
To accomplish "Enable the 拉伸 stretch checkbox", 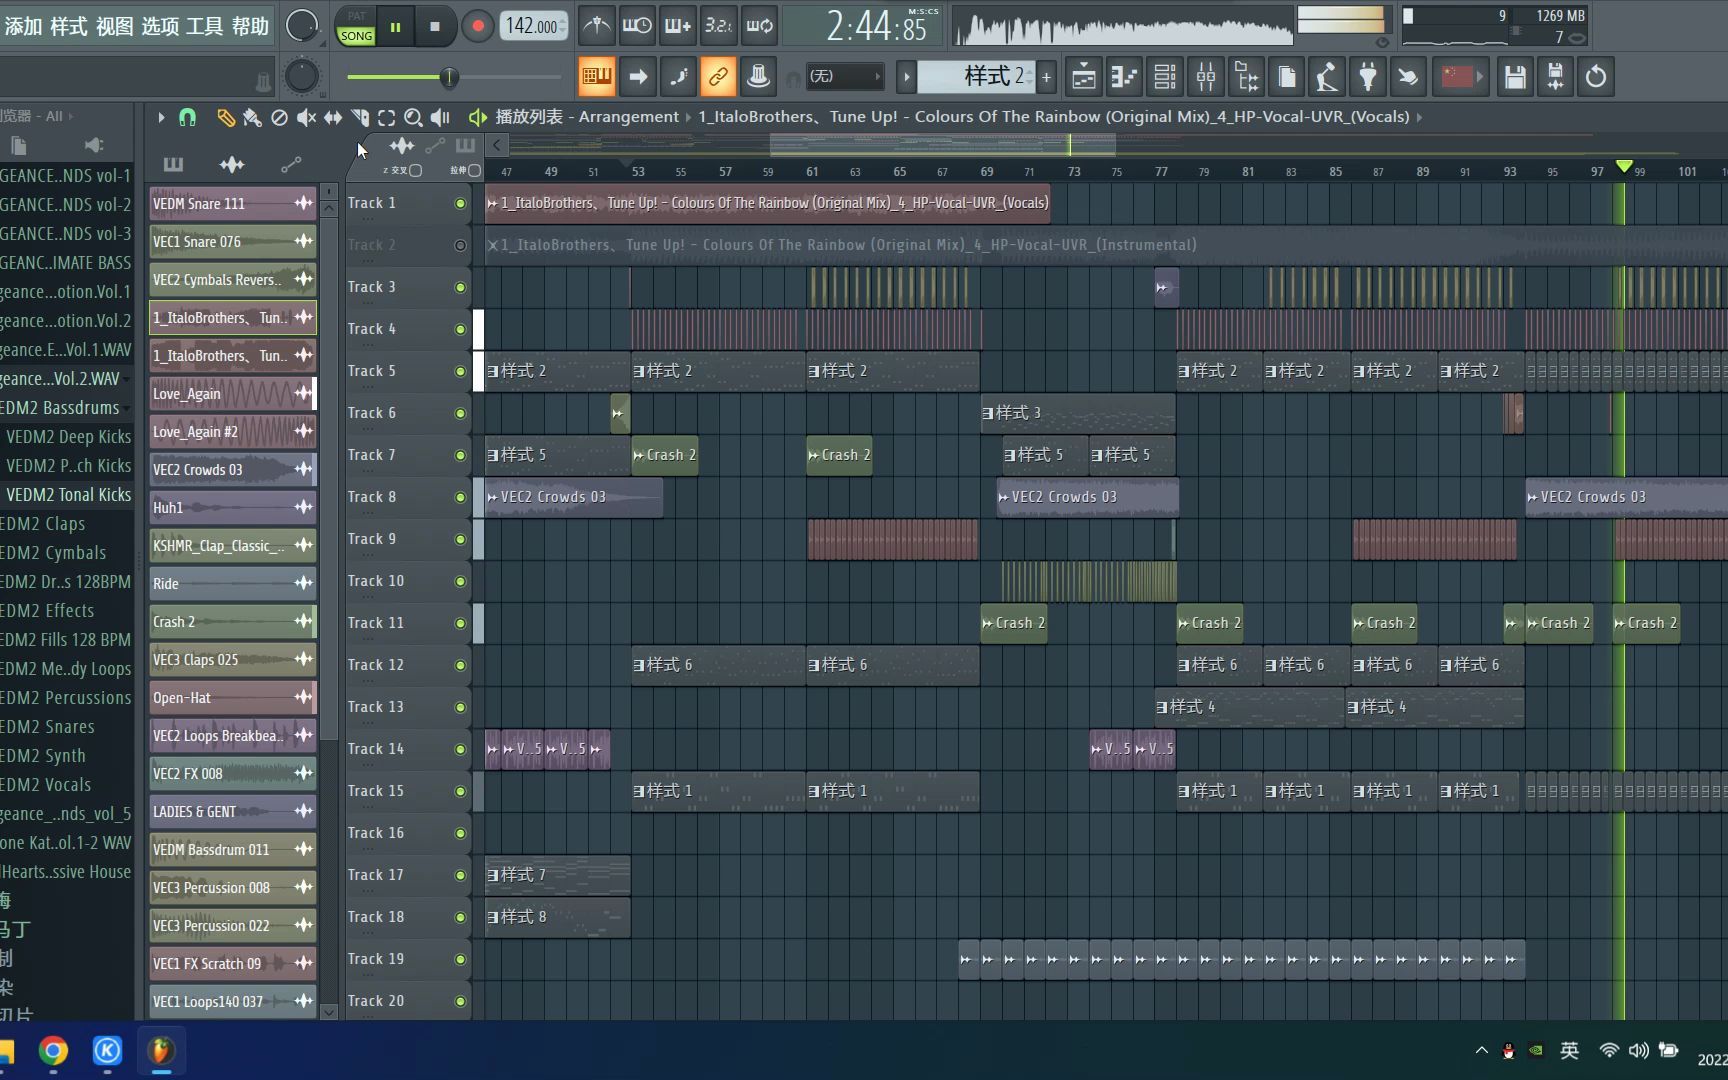I will 474,170.
